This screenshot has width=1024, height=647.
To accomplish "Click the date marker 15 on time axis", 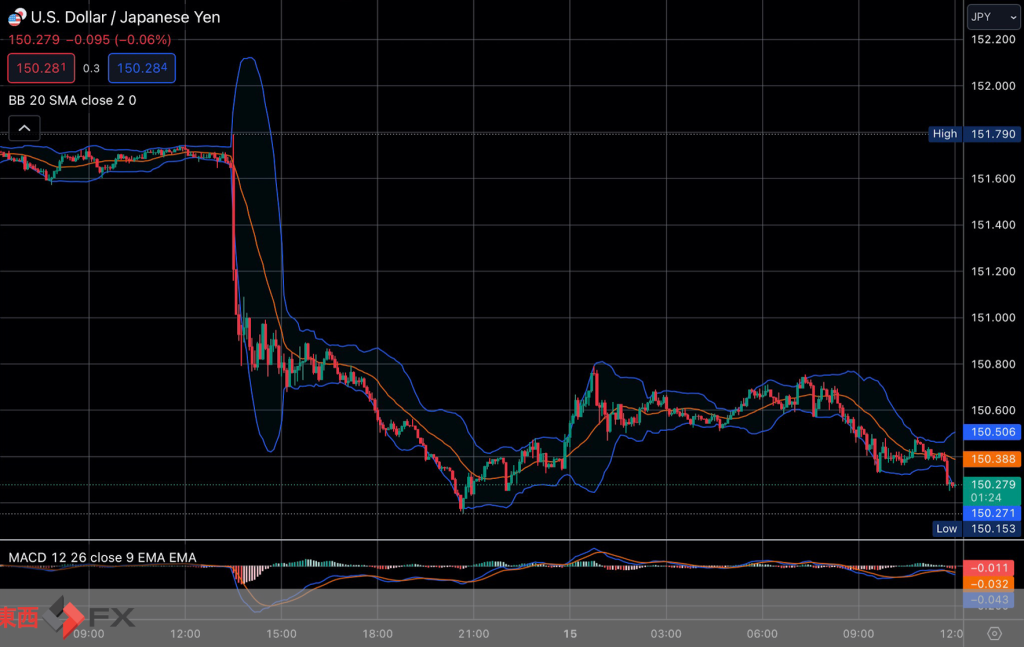I will [568, 634].
